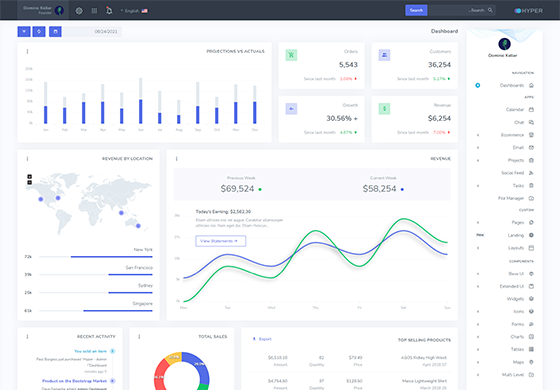
Task: Open the Dominic Keller Founder profile menu
Action: pyautogui.click(x=43, y=10)
